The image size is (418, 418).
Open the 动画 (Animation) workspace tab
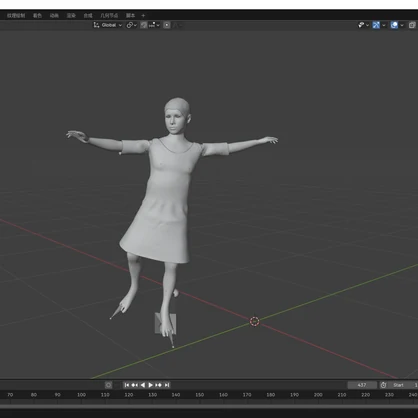pyautogui.click(x=54, y=15)
